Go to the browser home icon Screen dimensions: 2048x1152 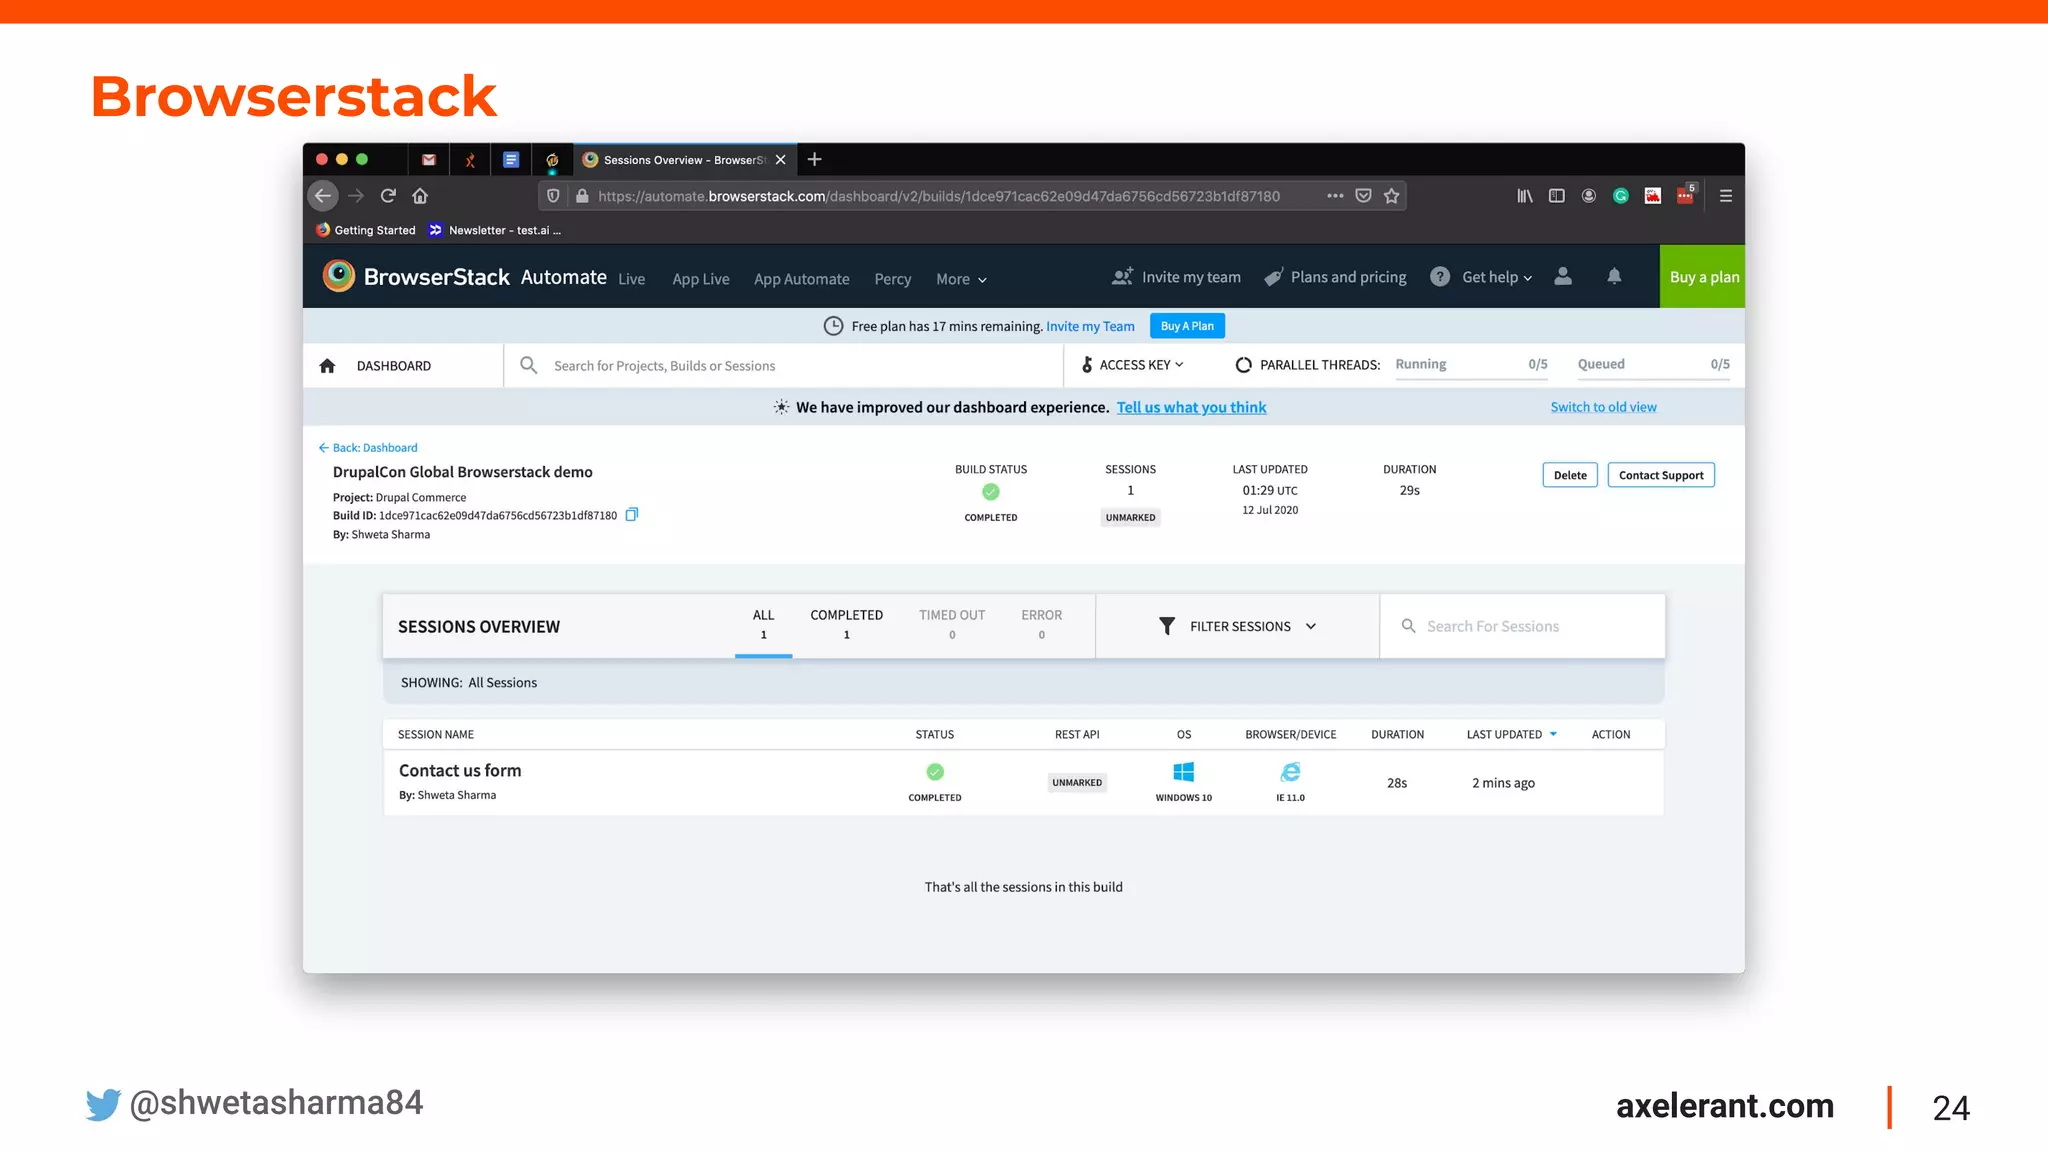click(420, 196)
